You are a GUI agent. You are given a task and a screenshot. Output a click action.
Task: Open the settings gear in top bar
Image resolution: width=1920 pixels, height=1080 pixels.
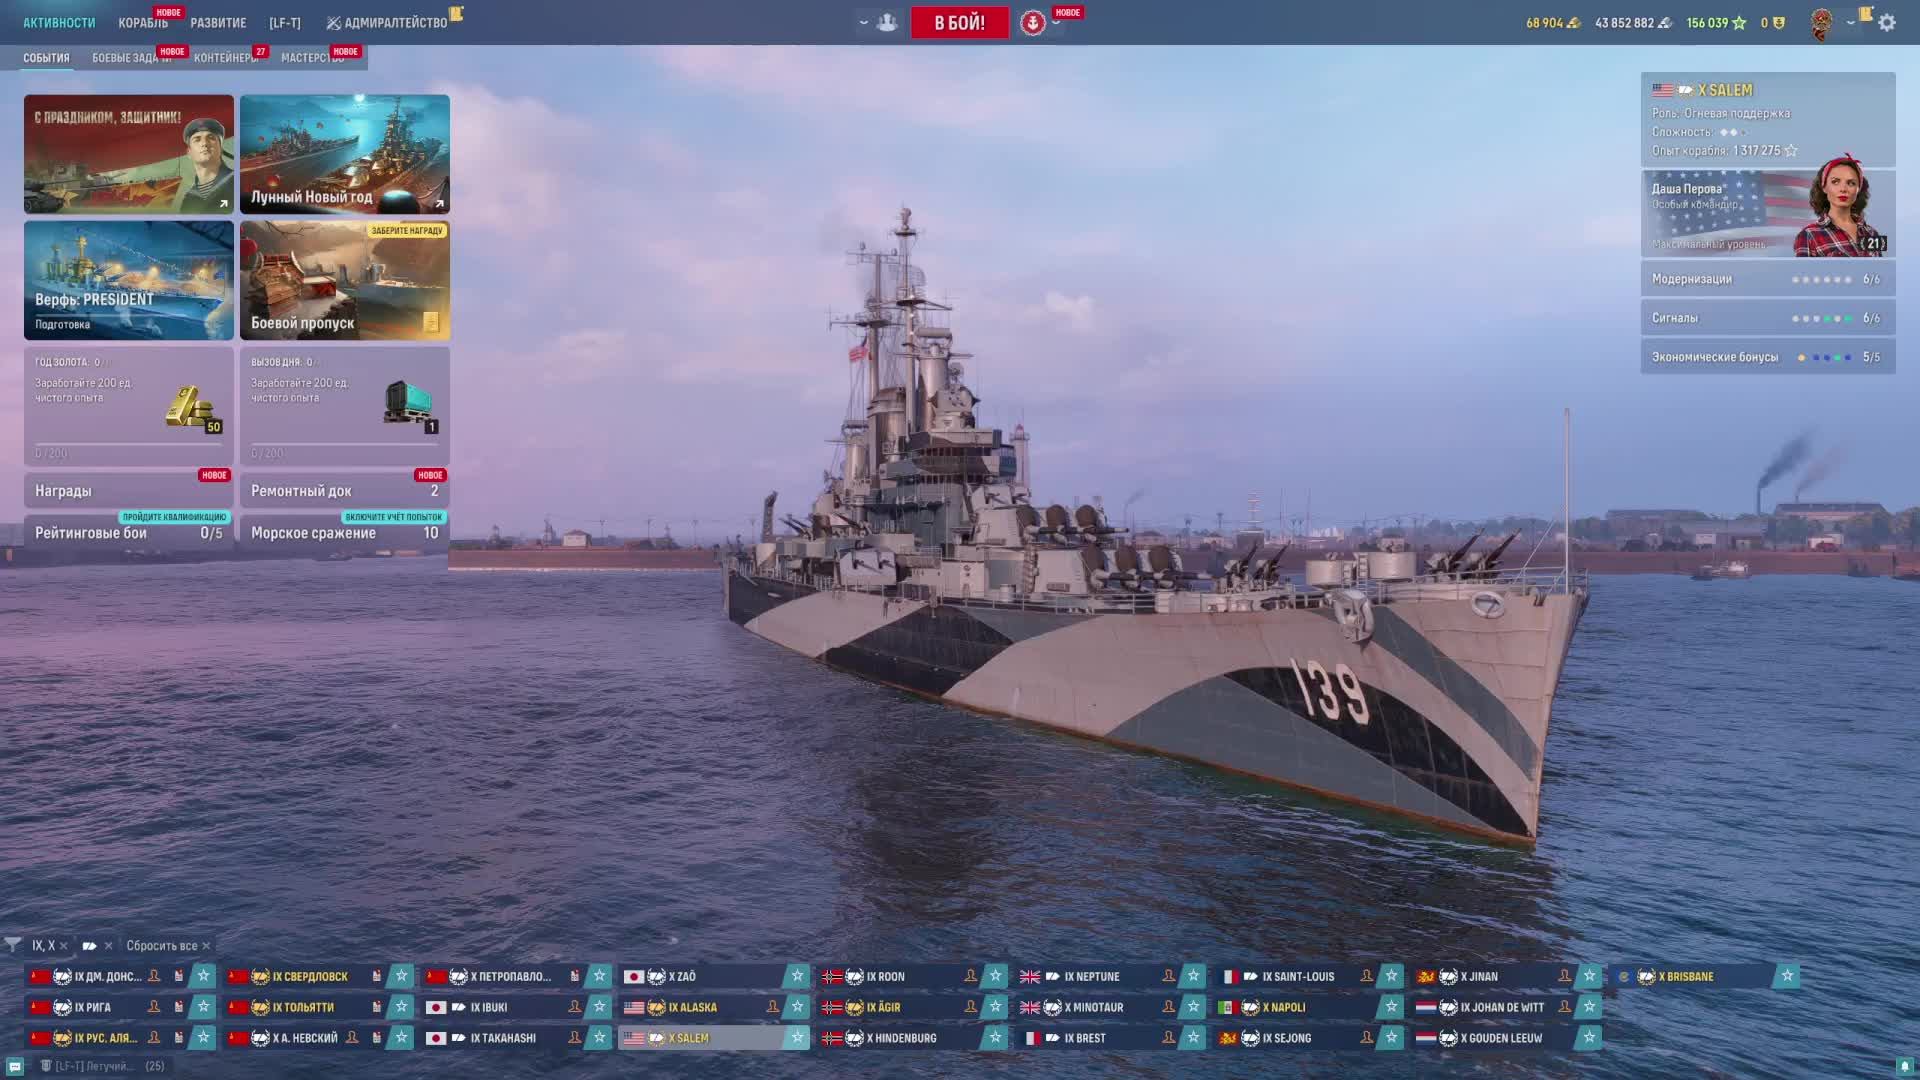pos(1887,23)
